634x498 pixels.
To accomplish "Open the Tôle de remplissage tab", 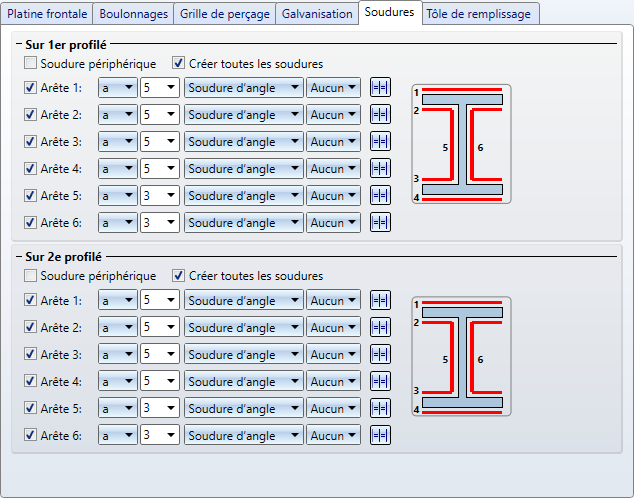I will (480, 14).
